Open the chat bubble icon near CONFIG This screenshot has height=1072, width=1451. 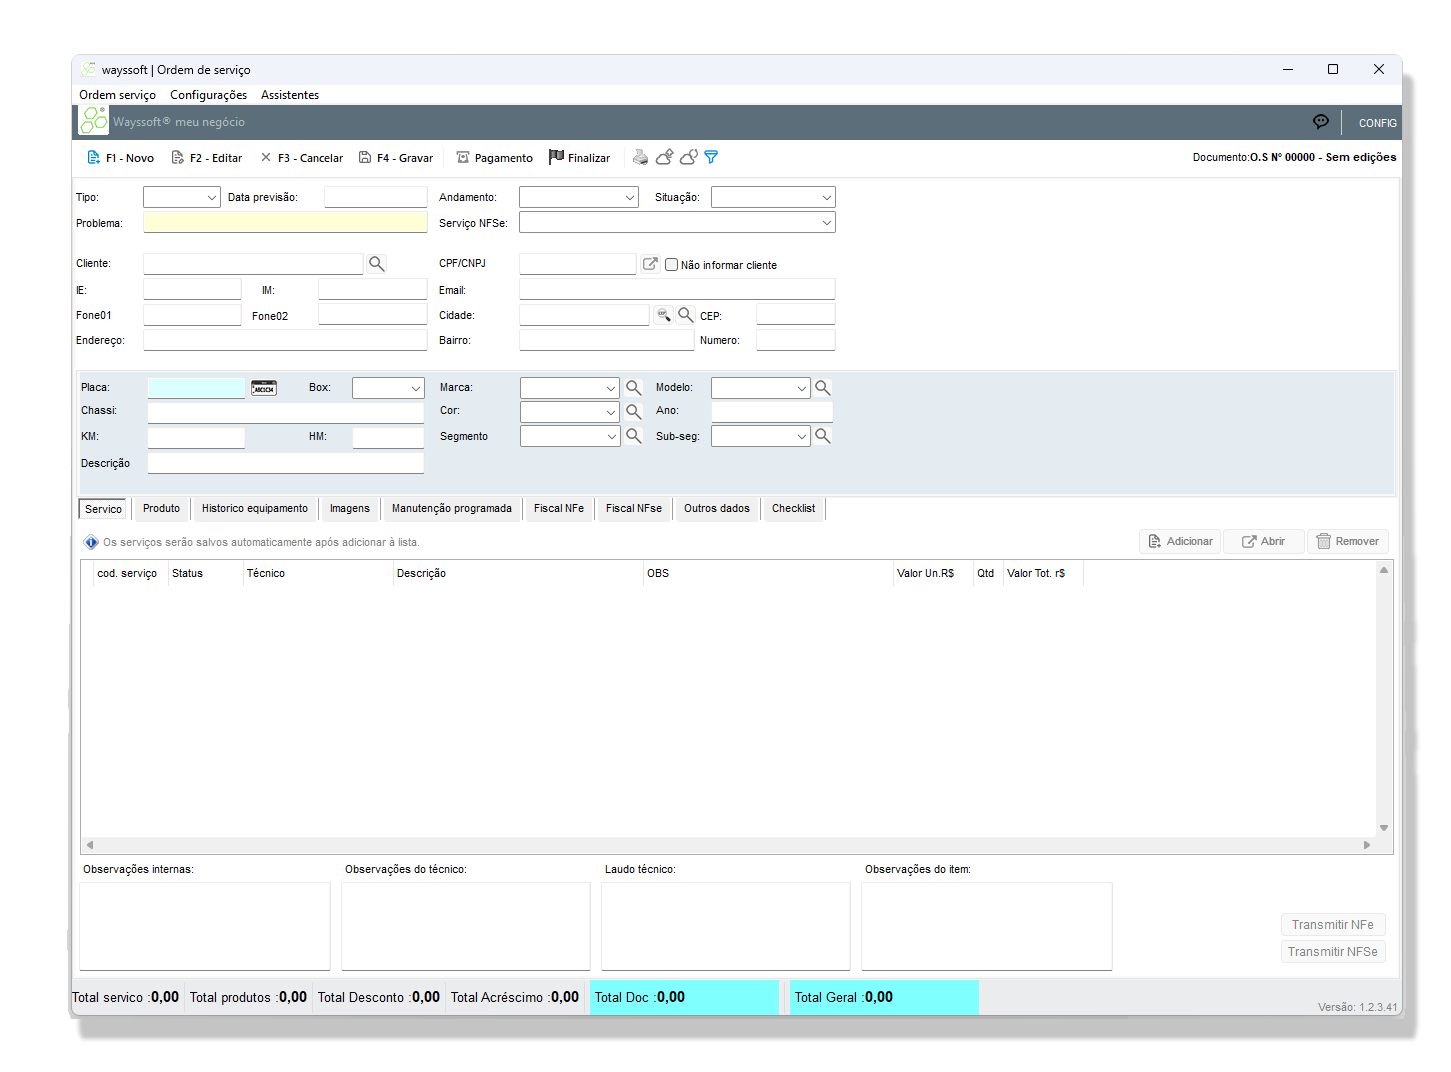coord(1321,122)
